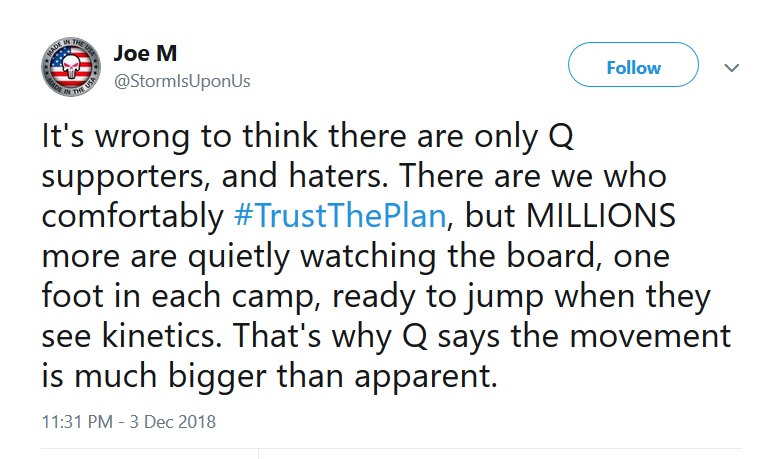The image size is (783, 459).
Task: Expand the tweet options chevron arrow
Action: tap(731, 67)
